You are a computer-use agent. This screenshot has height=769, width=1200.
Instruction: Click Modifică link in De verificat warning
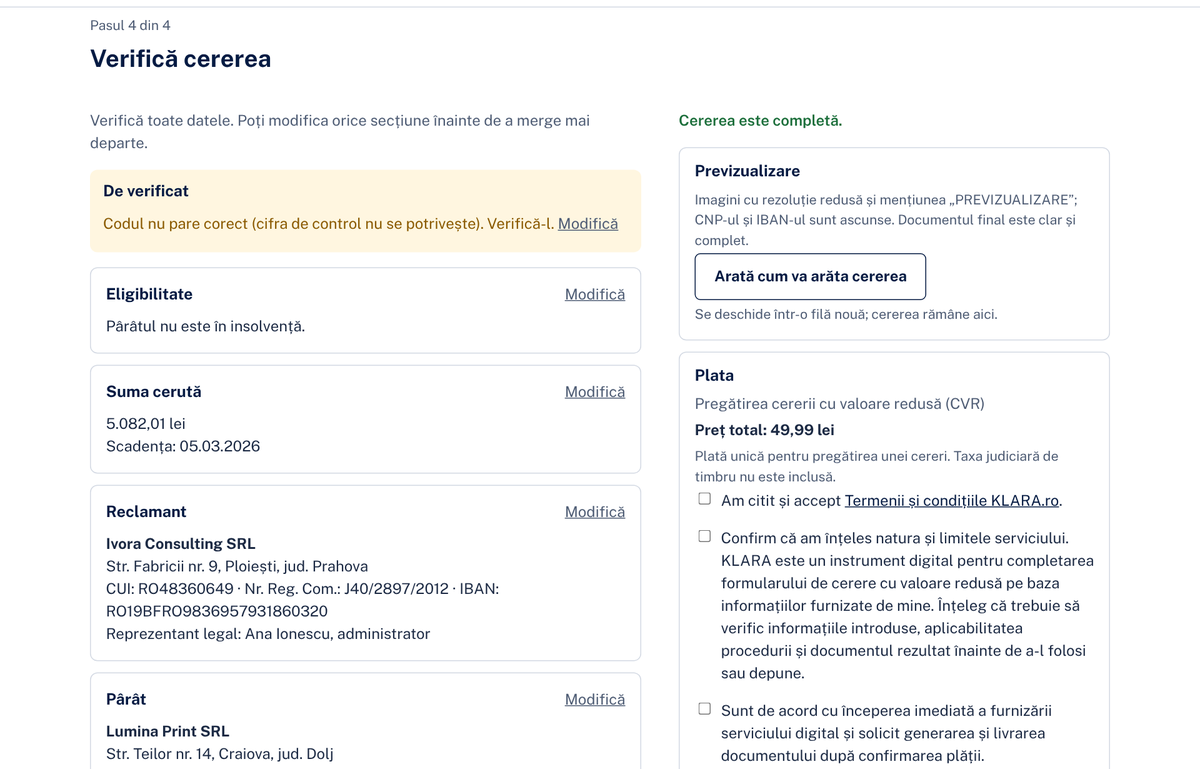[x=588, y=224]
